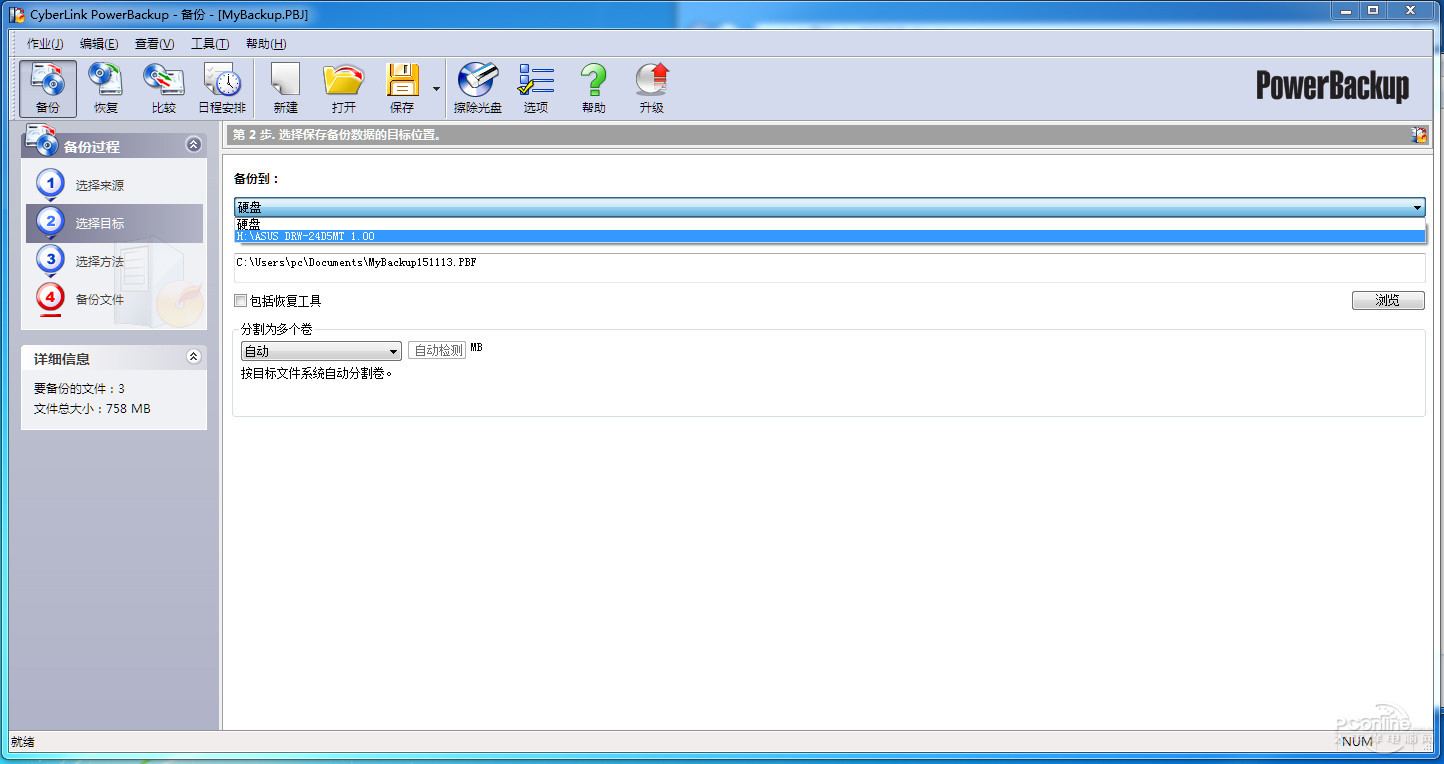The height and width of the screenshot is (764, 1444).
Task: Click the 自动检测 button
Action: point(437,351)
